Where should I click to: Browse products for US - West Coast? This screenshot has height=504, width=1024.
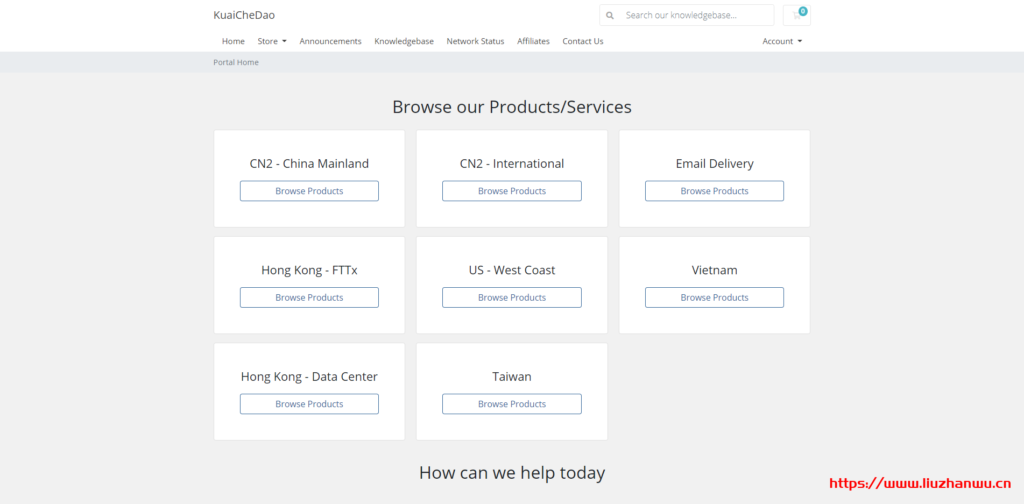(x=512, y=297)
